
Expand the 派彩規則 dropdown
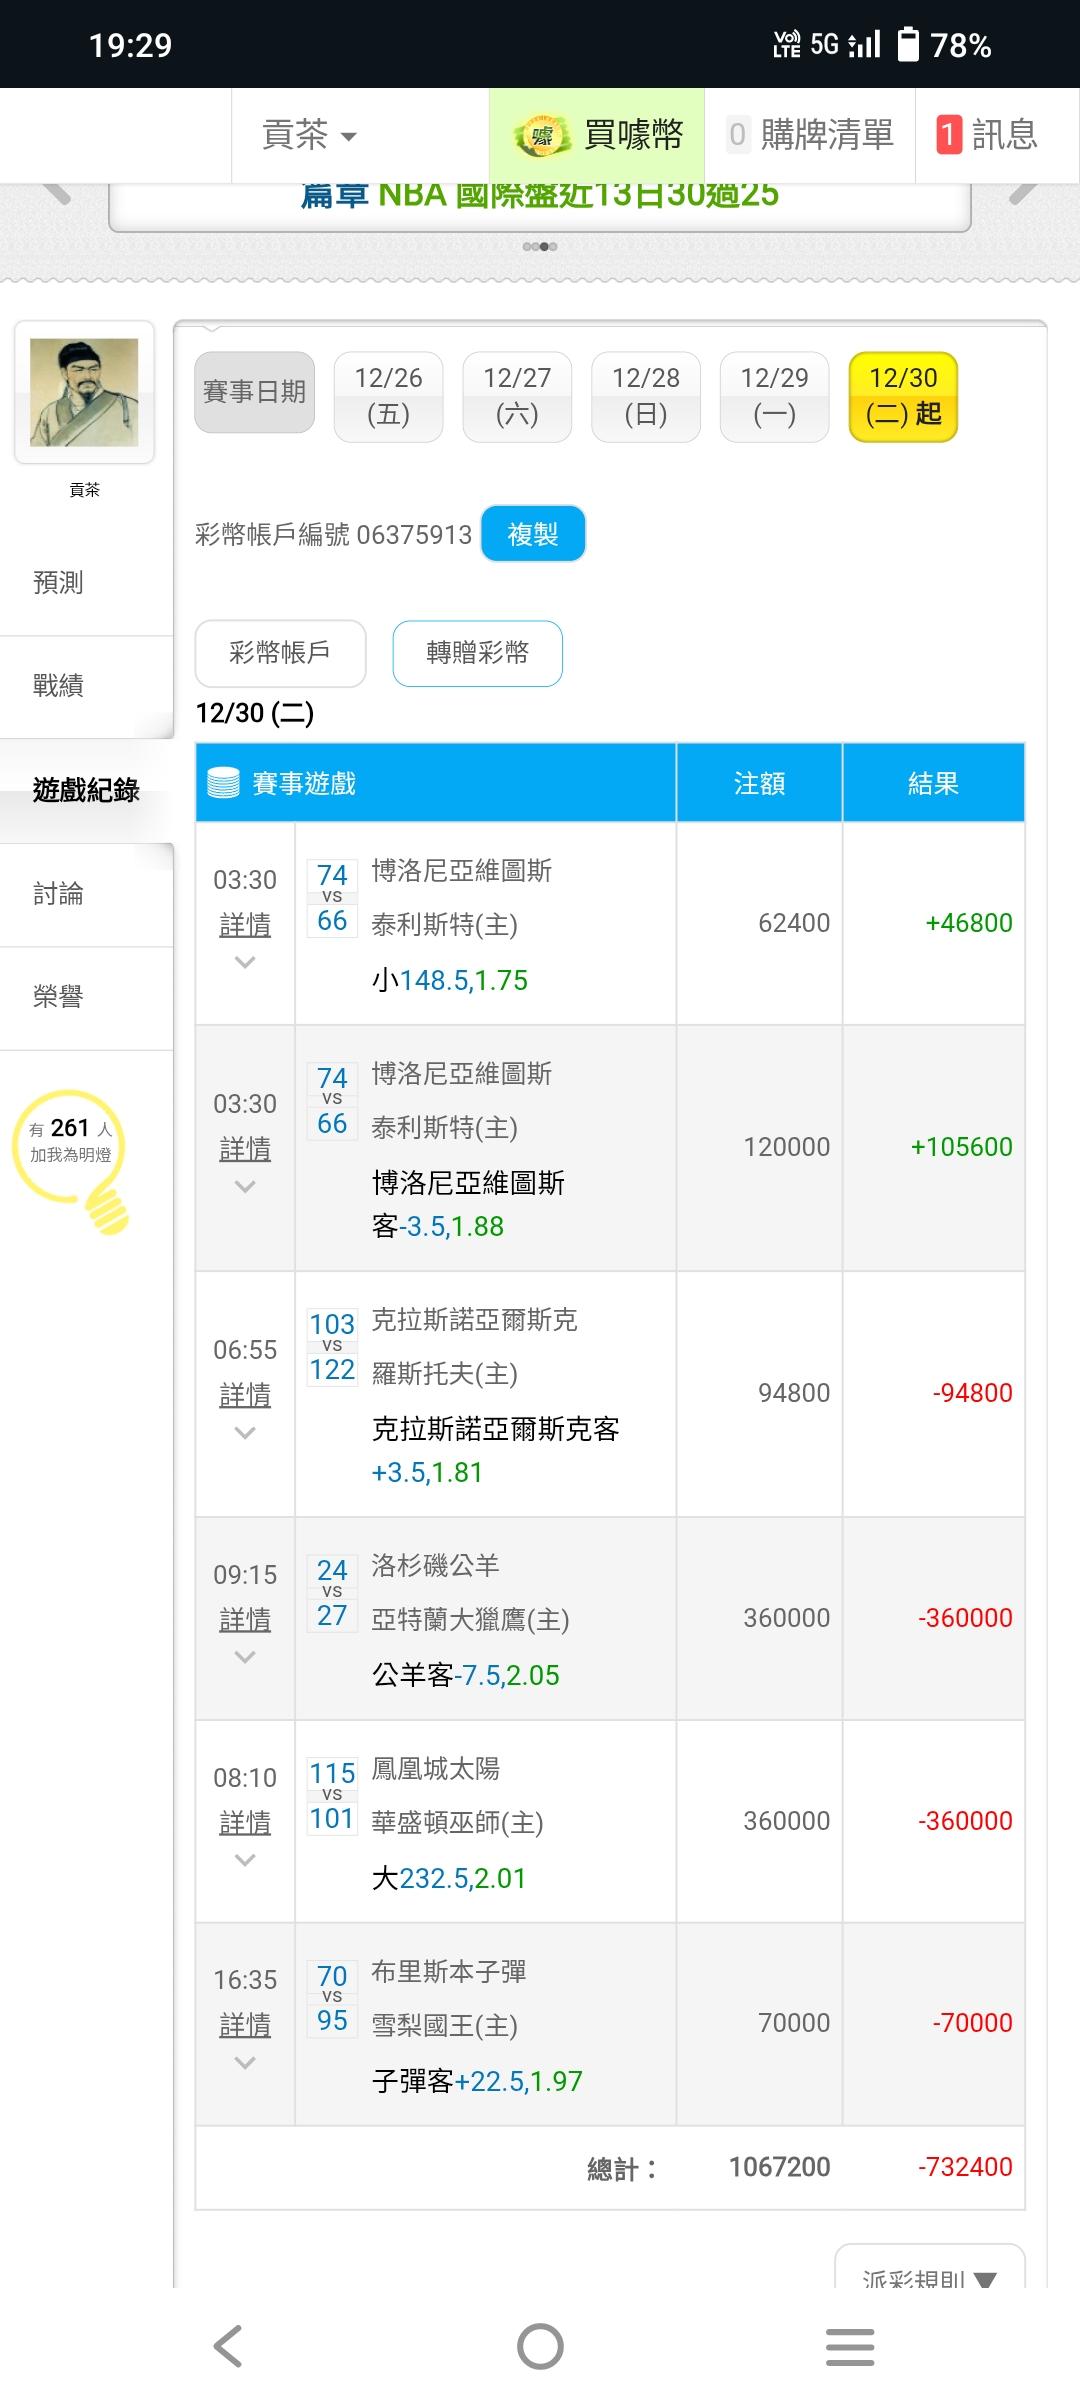[929, 2272]
